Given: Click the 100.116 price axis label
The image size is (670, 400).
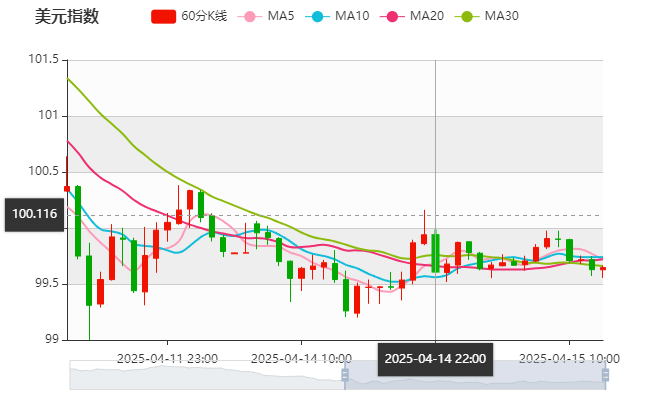Looking at the screenshot, I should pos(34,215).
